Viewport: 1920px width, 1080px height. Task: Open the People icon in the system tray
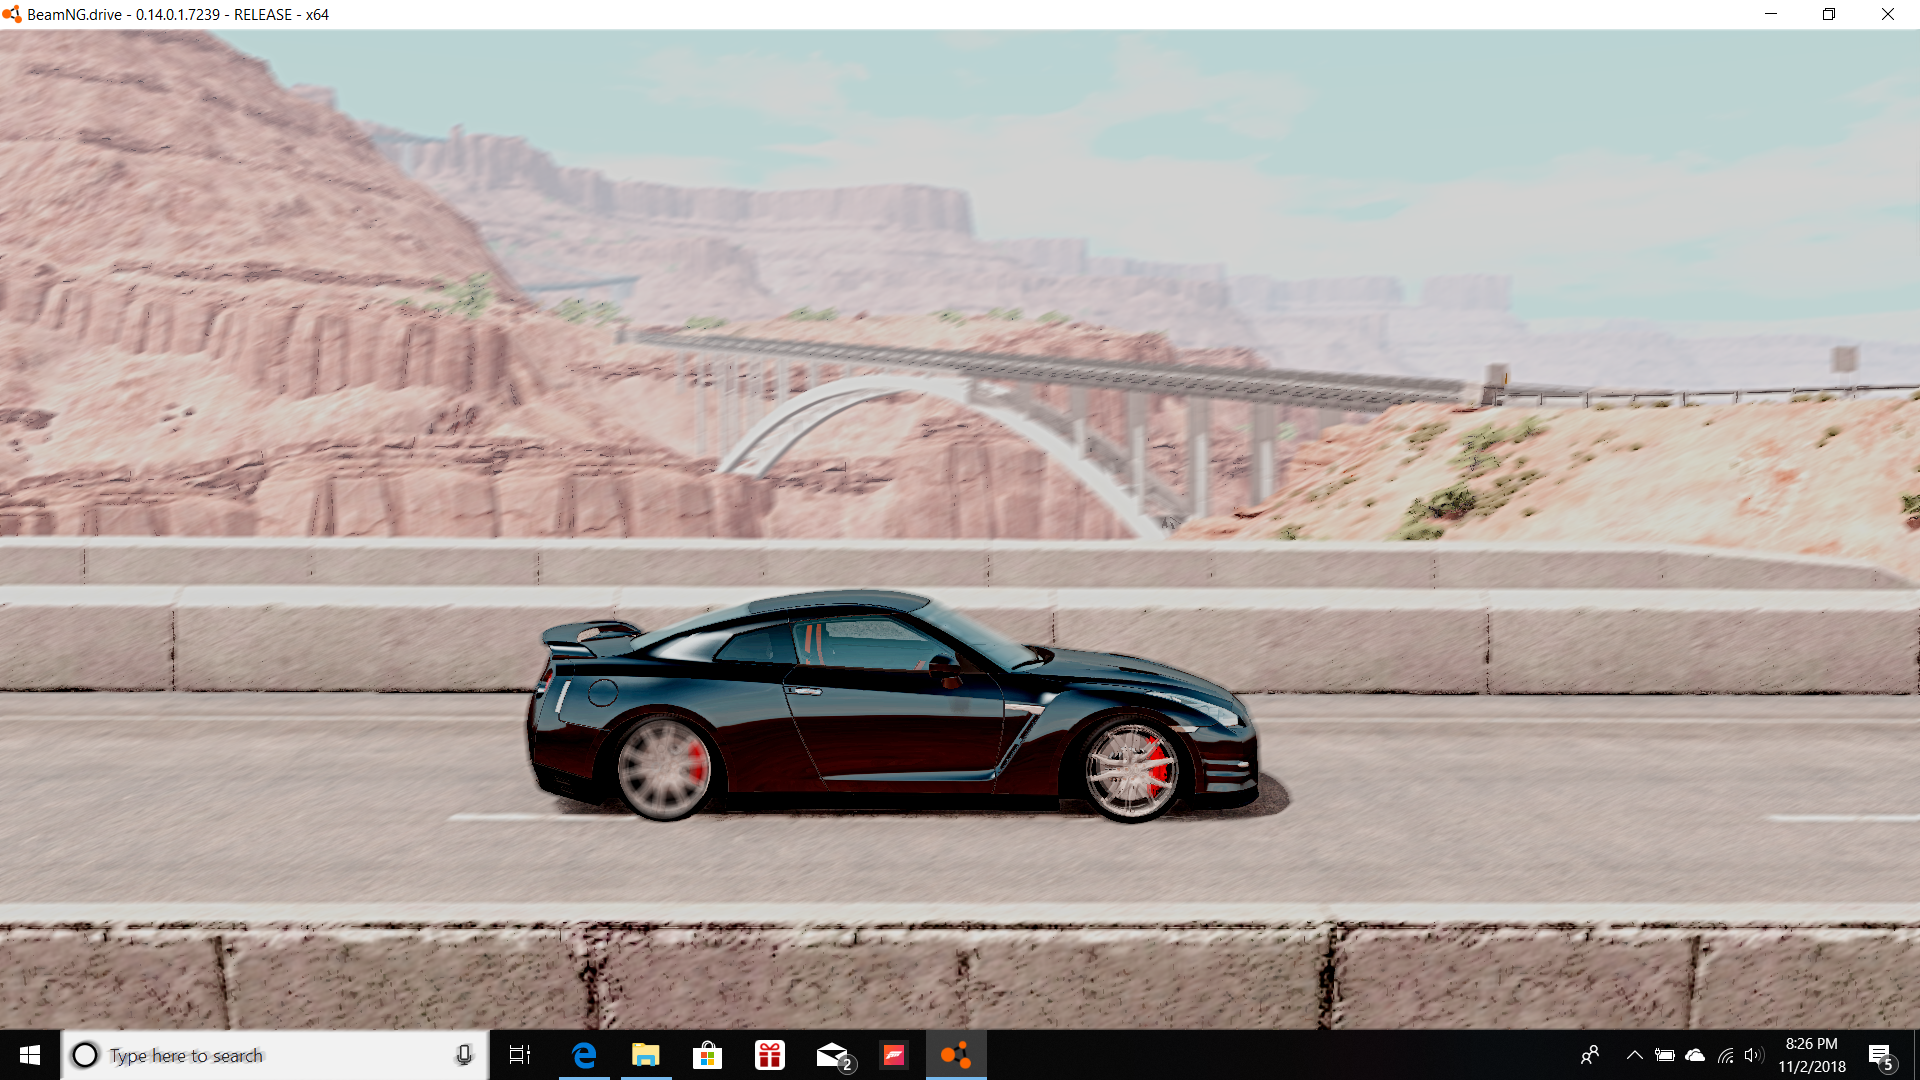click(x=1590, y=1055)
